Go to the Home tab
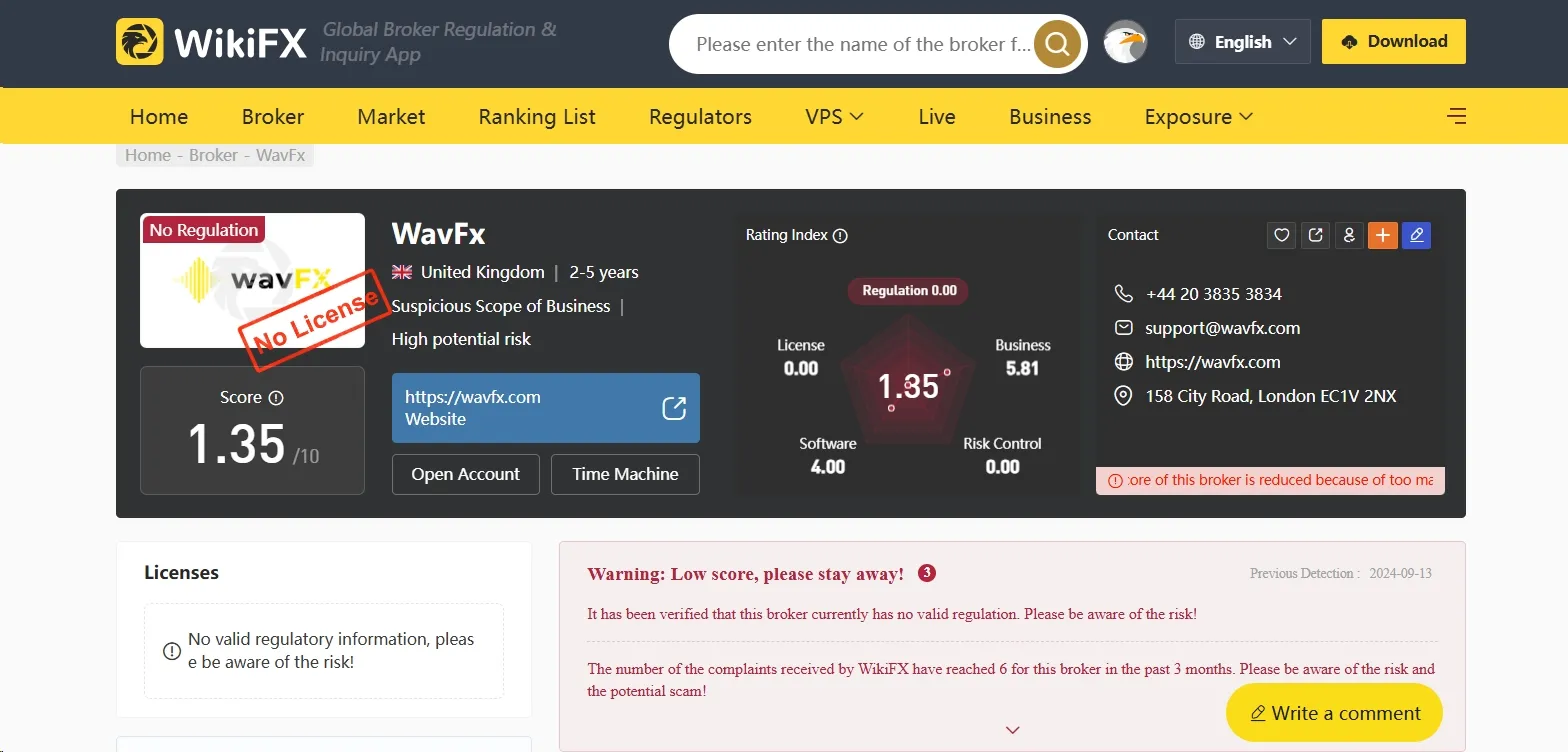The width and height of the screenshot is (1568, 752). [x=159, y=116]
